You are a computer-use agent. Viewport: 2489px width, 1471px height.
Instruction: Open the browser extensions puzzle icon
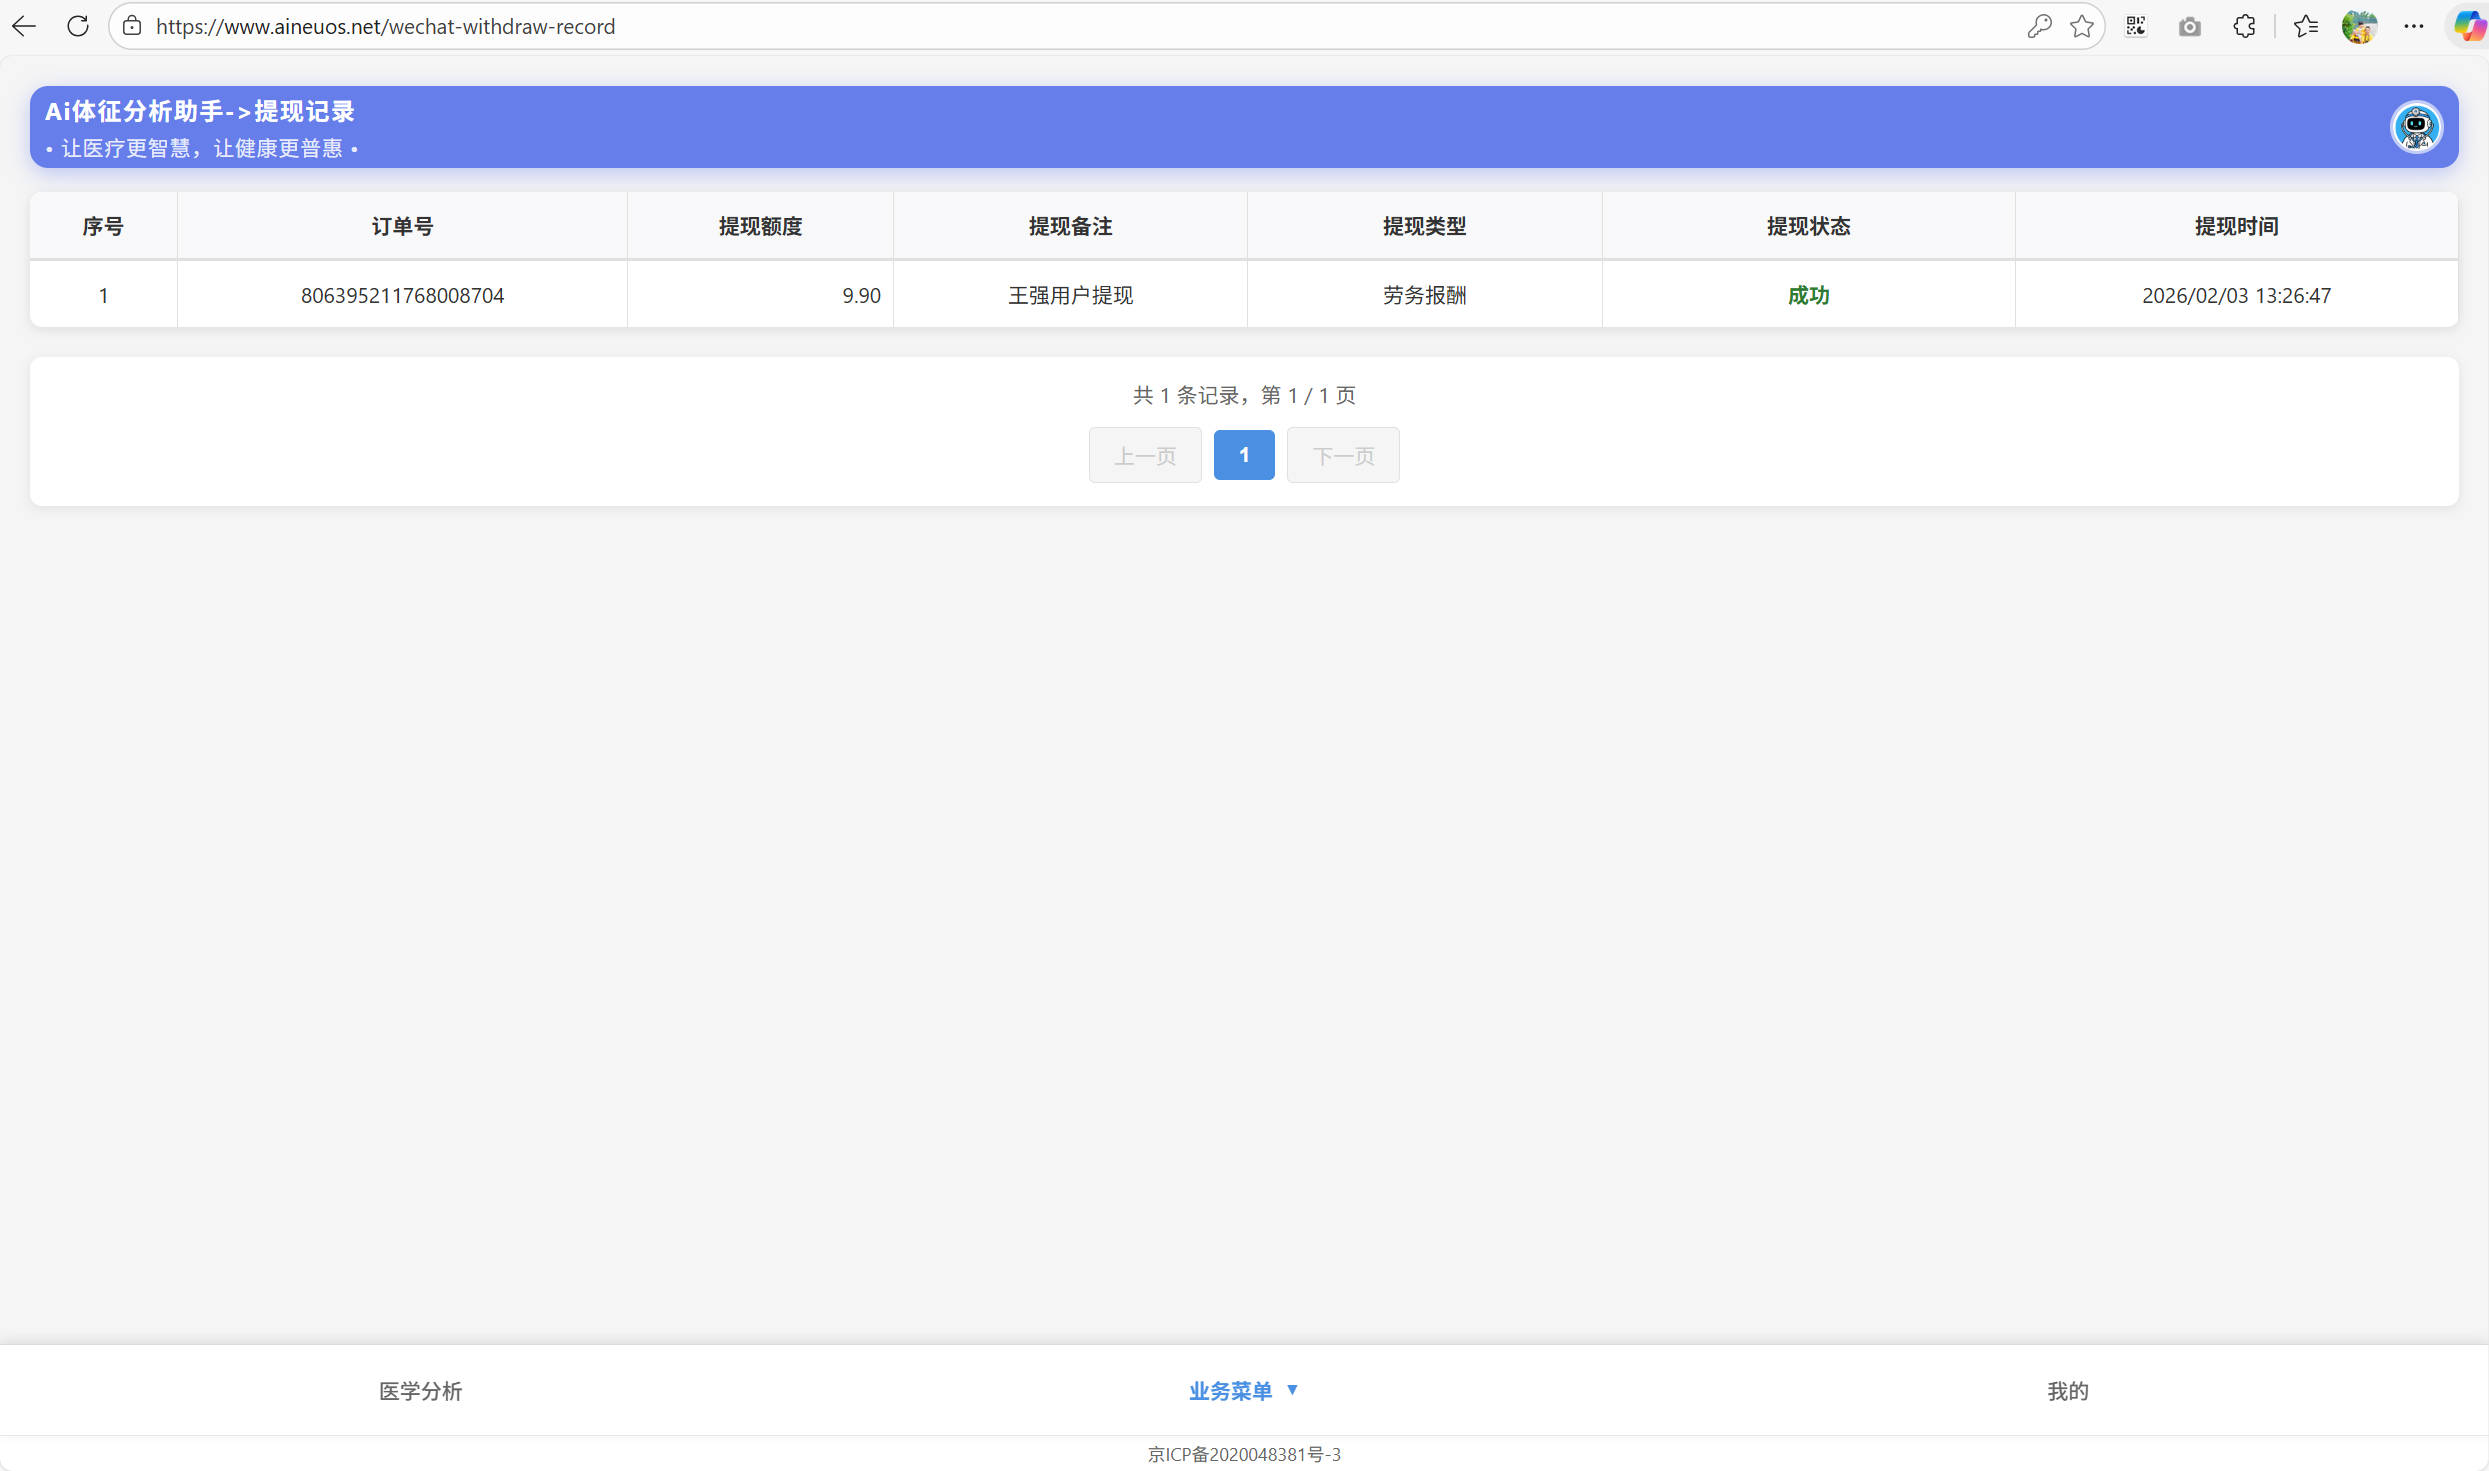coord(2244,27)
